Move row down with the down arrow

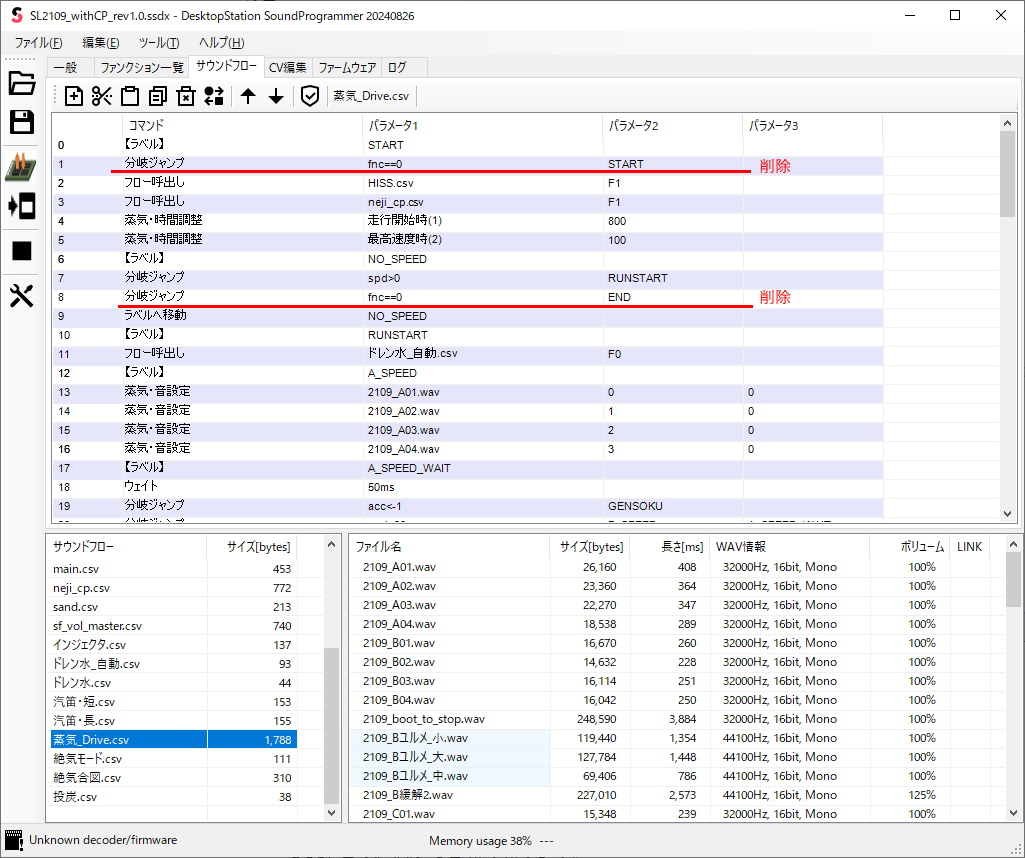coord(276,96)
